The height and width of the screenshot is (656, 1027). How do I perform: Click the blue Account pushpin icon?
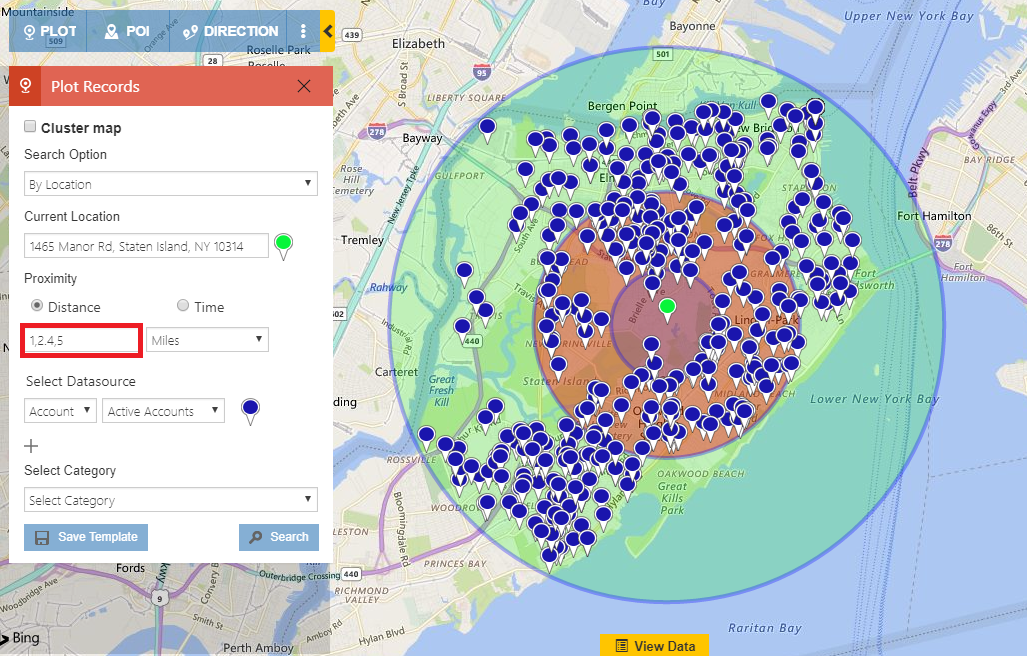coord(251,409)
